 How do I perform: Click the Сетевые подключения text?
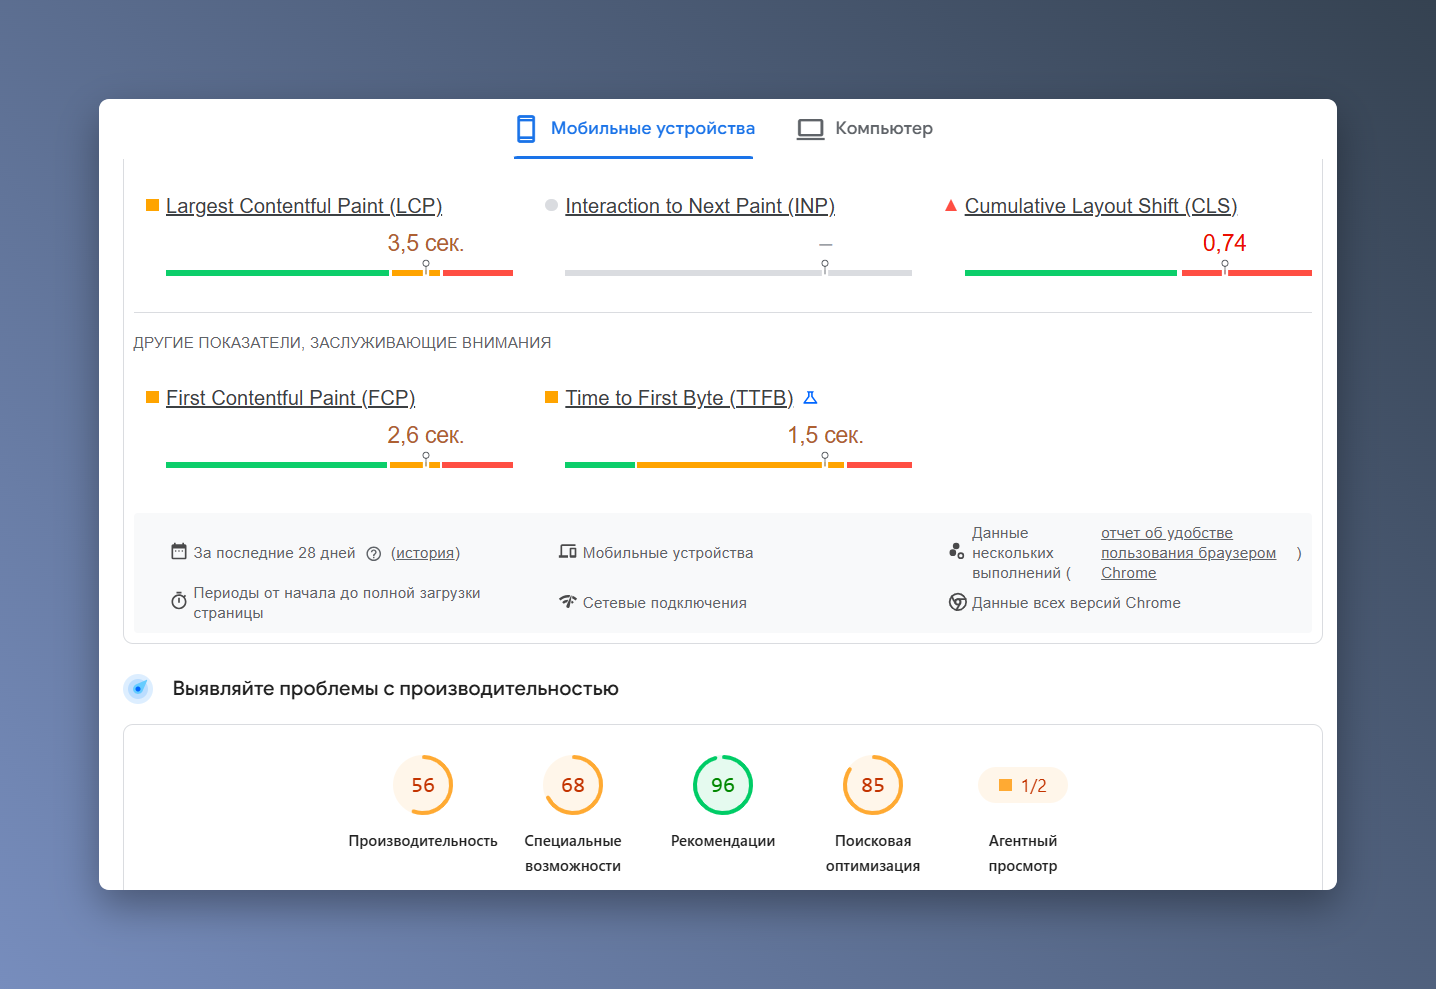pos(665,603)
